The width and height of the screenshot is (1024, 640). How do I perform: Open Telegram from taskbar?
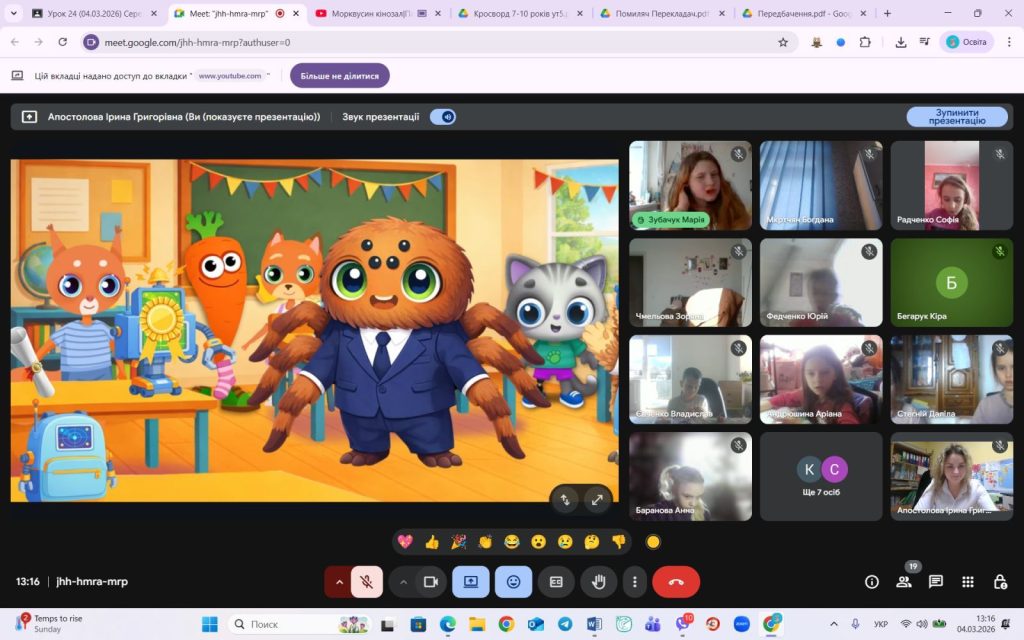[x=565, y=624]
